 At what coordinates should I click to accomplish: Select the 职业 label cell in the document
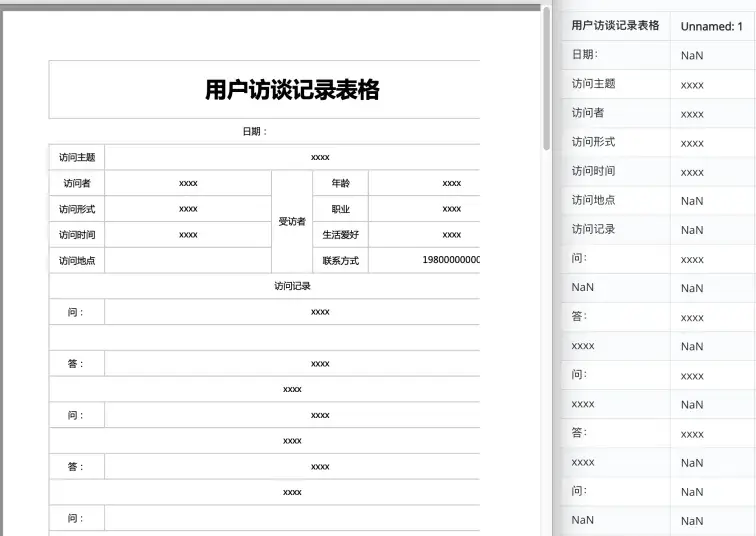pos(340,209)
